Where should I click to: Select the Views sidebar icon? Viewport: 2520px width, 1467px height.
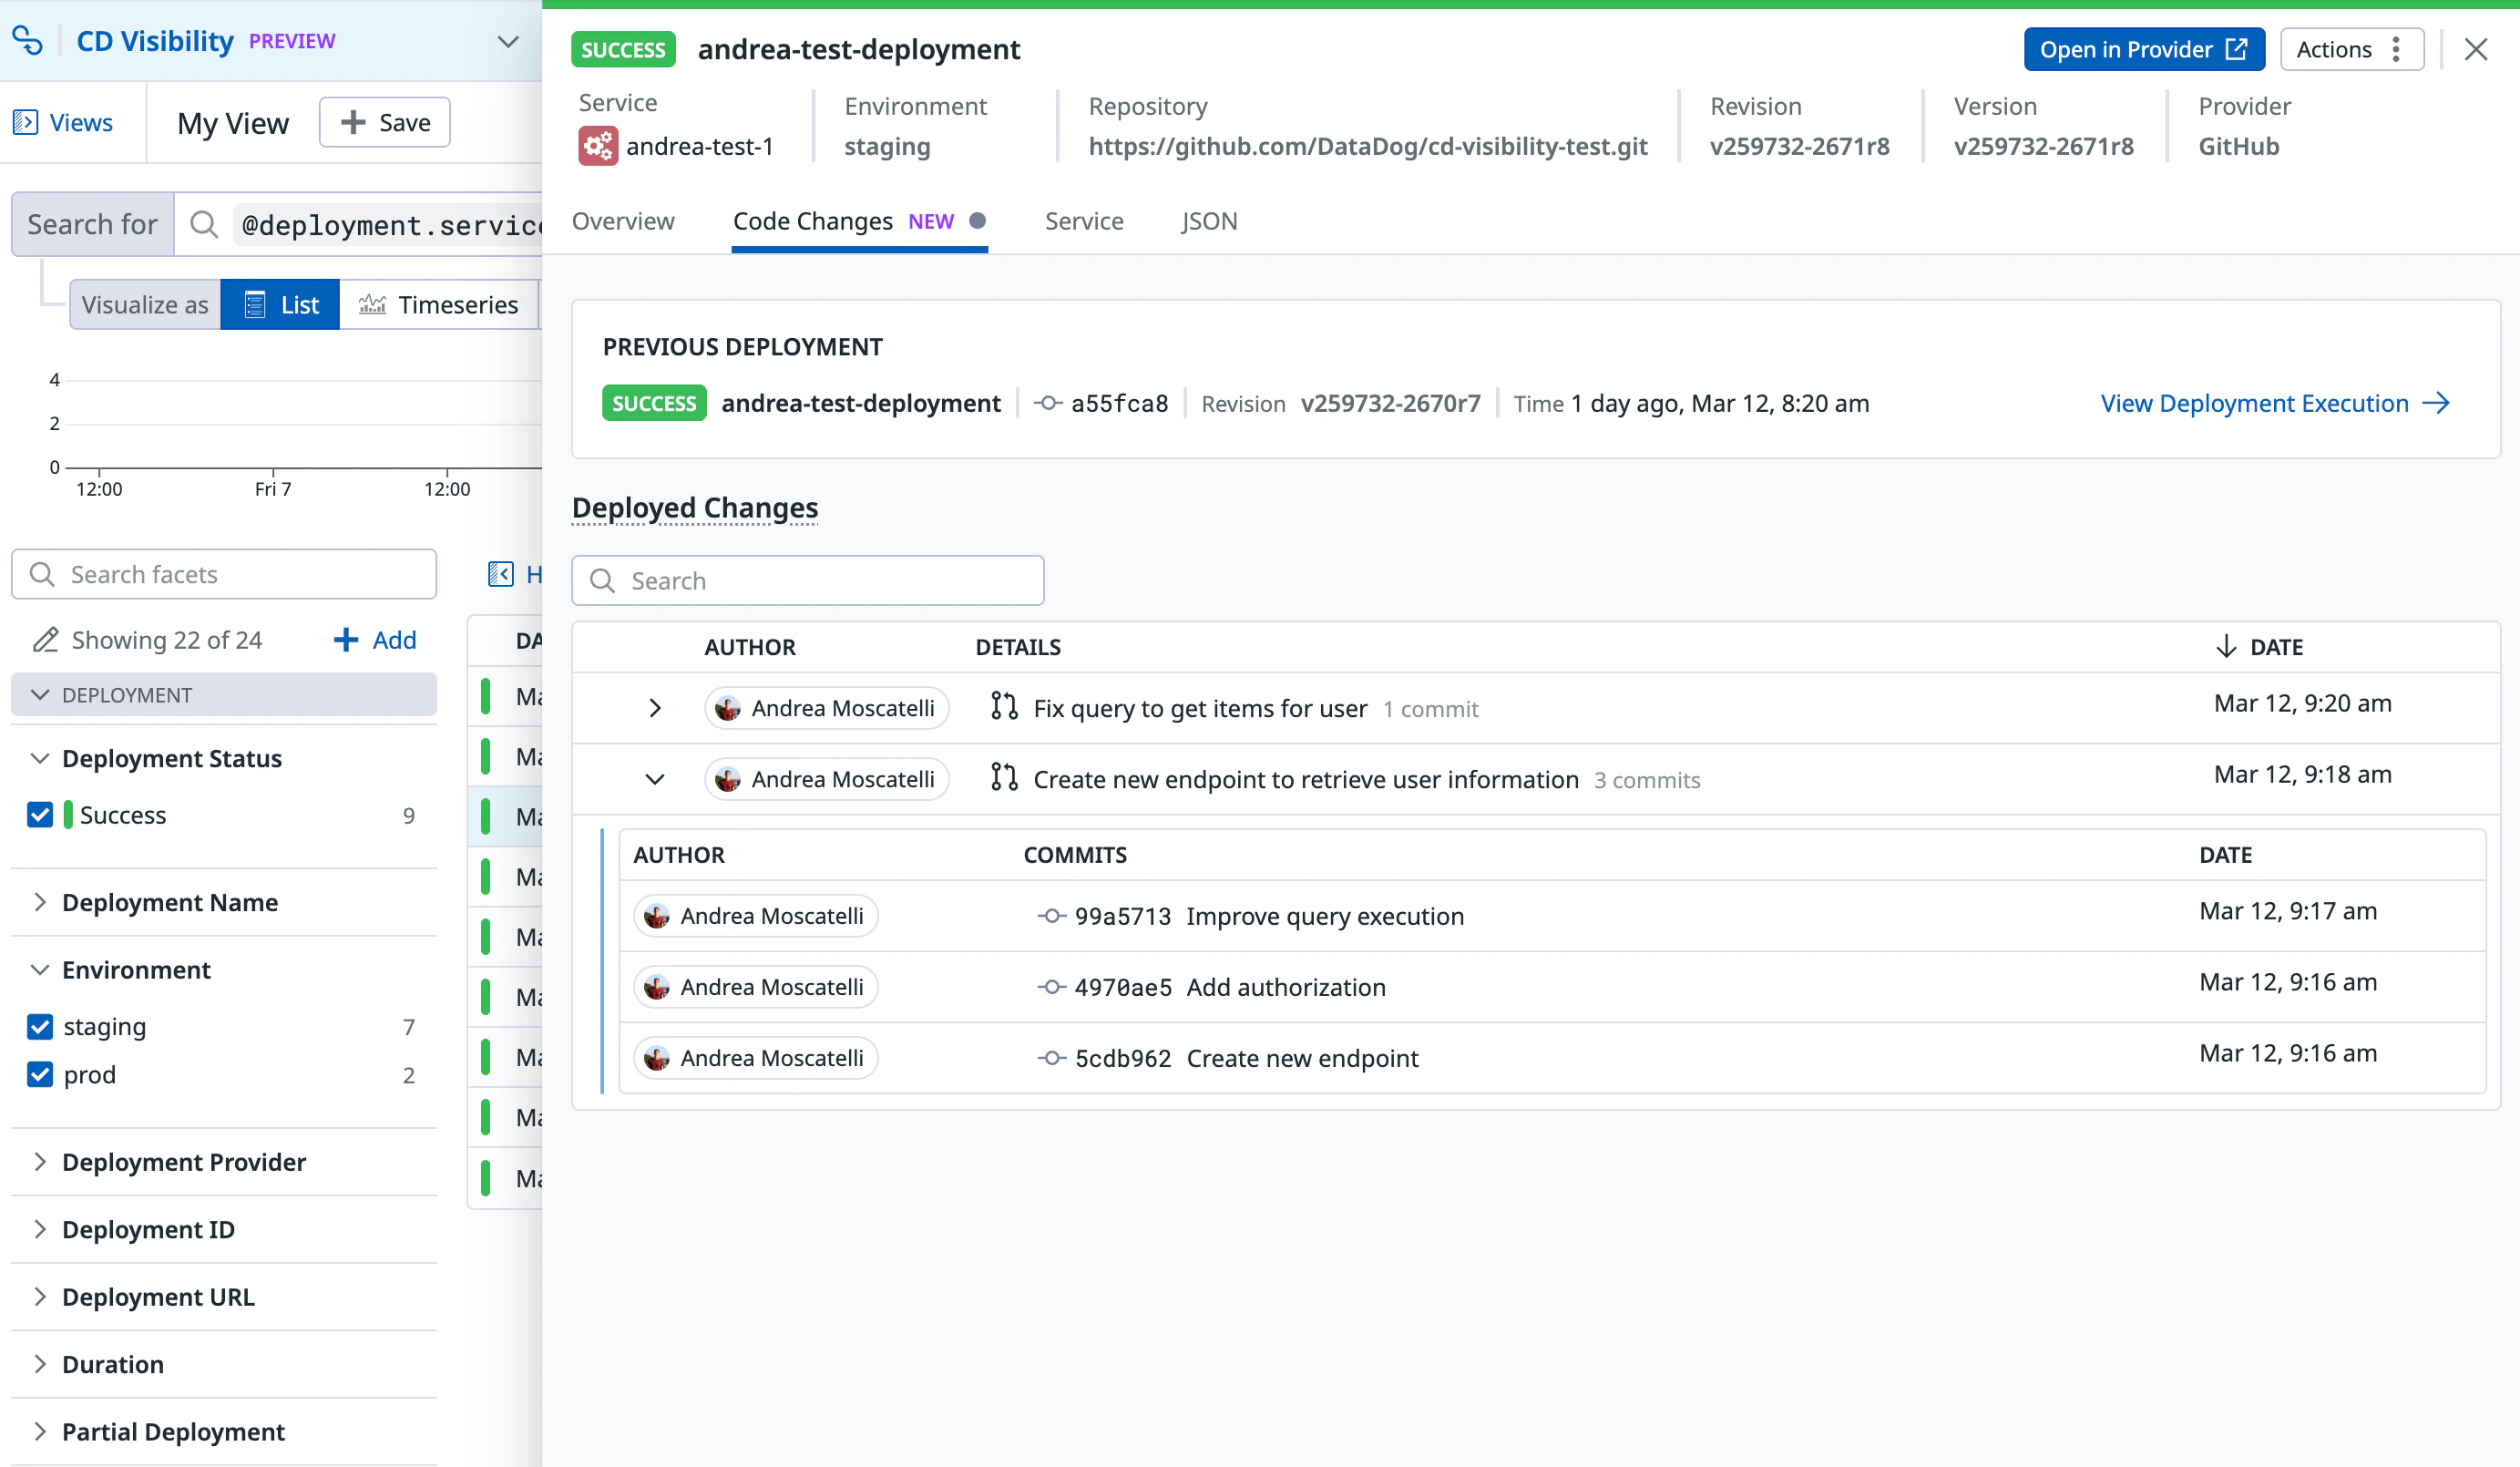click(25, 121)
